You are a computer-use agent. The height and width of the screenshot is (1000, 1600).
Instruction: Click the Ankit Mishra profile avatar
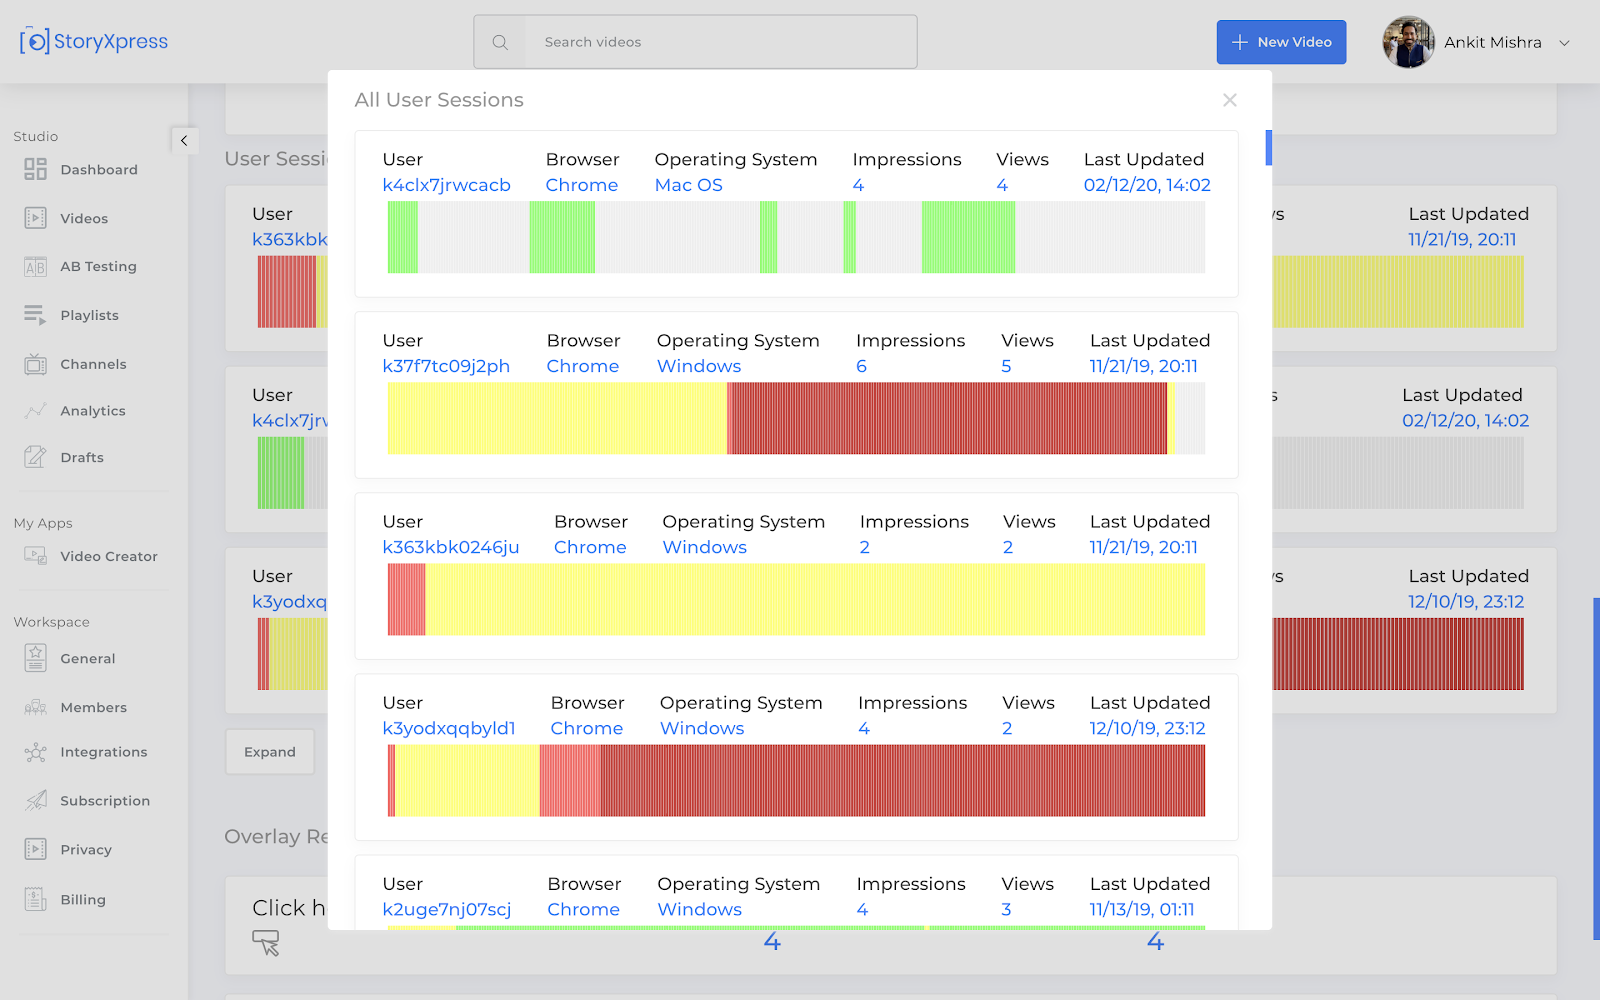tap(1408, 42)
